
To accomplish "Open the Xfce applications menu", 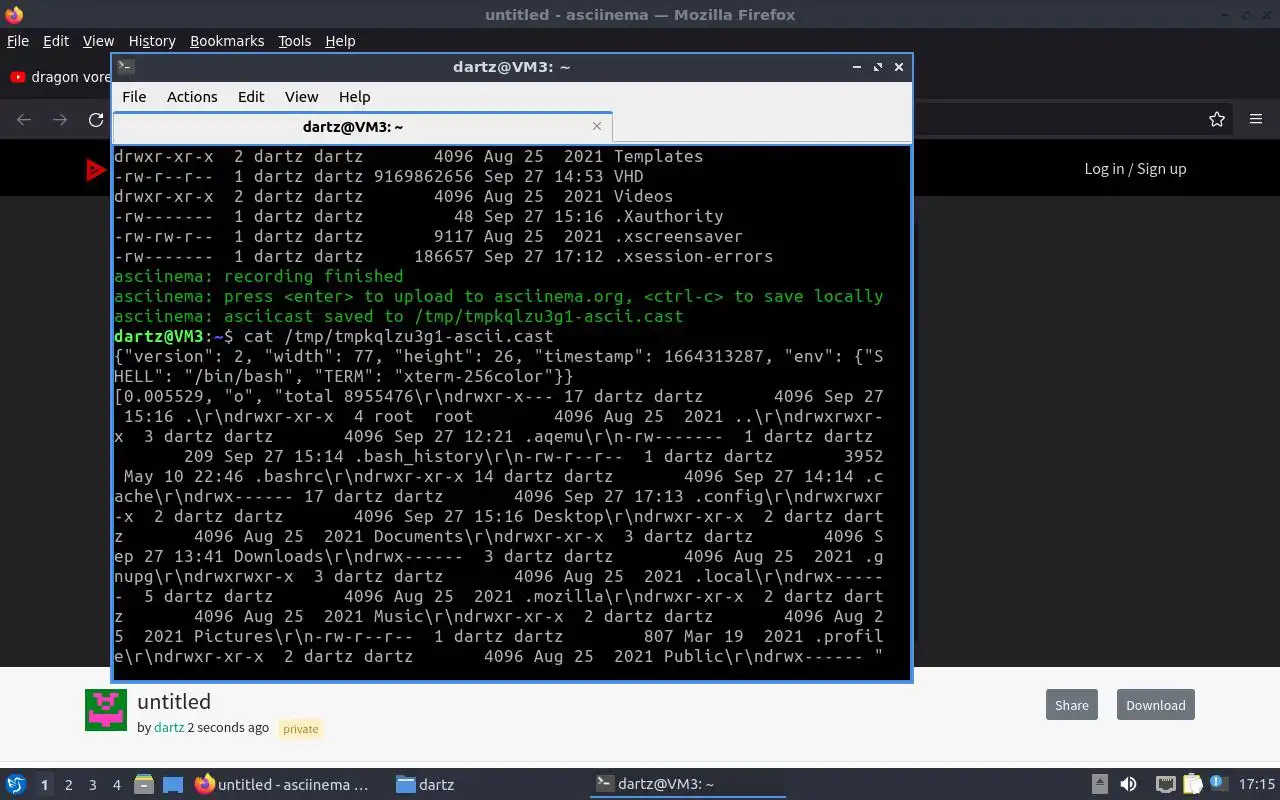I will [16, 785].
